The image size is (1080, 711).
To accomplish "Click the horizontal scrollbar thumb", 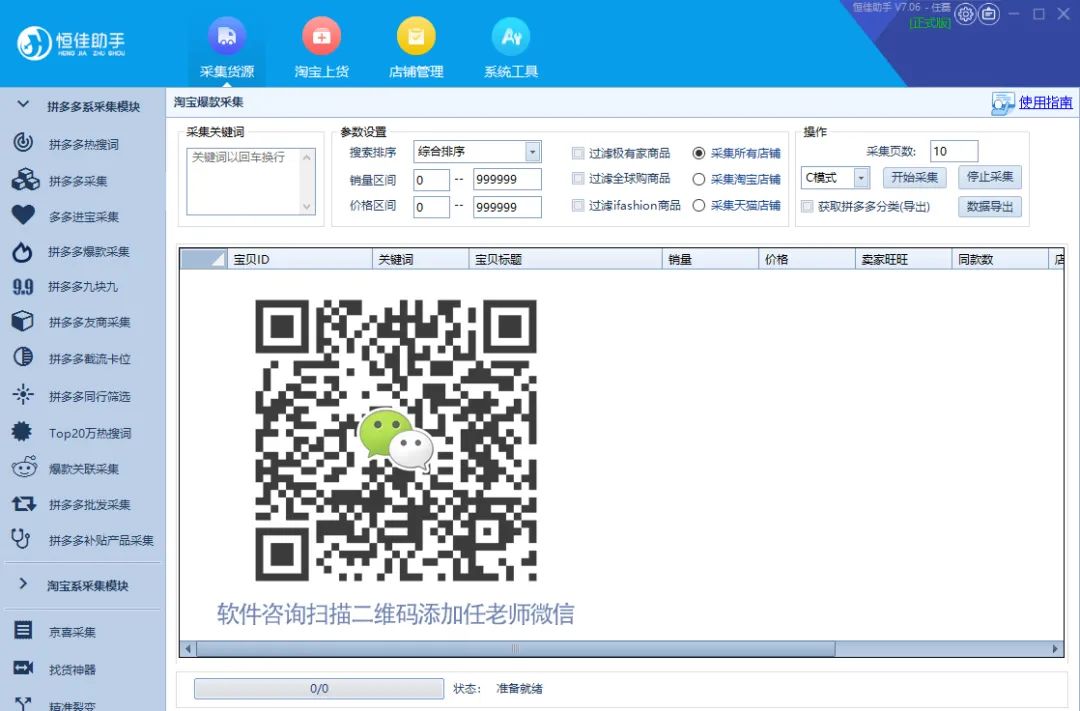I will pyautogui.click(x=515, y=648).
